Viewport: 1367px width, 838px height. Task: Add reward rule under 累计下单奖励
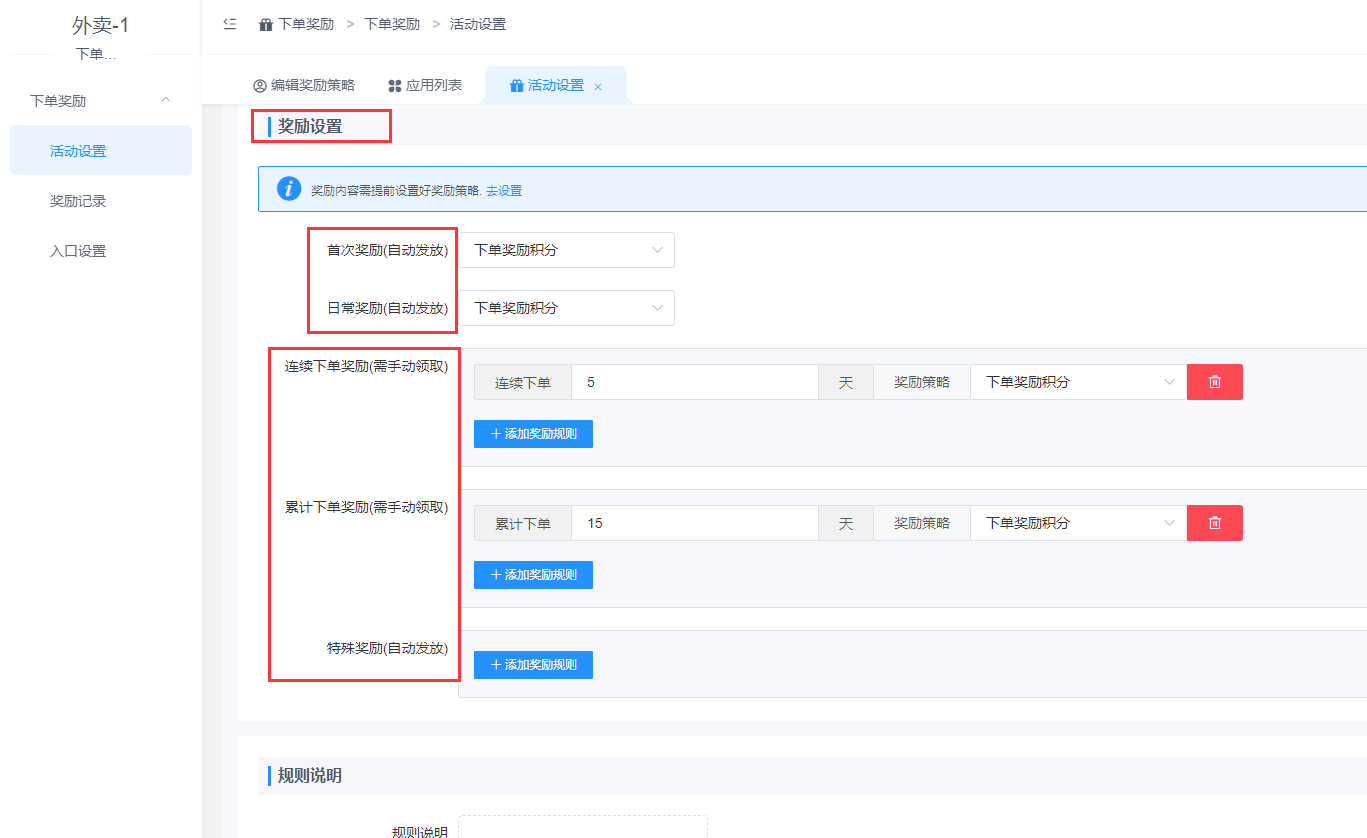pyautogui.click(x=533, y=575)
